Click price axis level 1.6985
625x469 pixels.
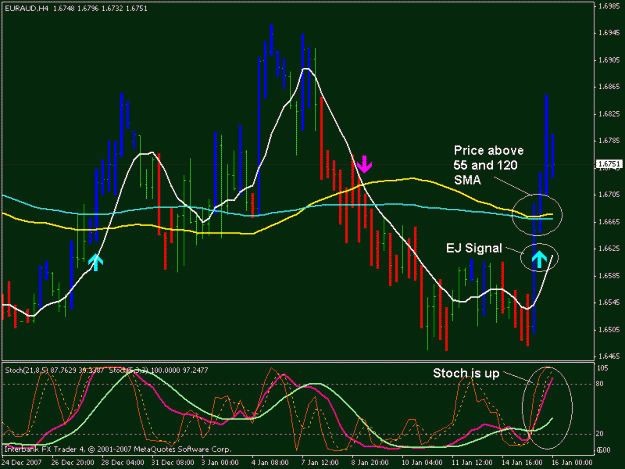click(609, 6)
